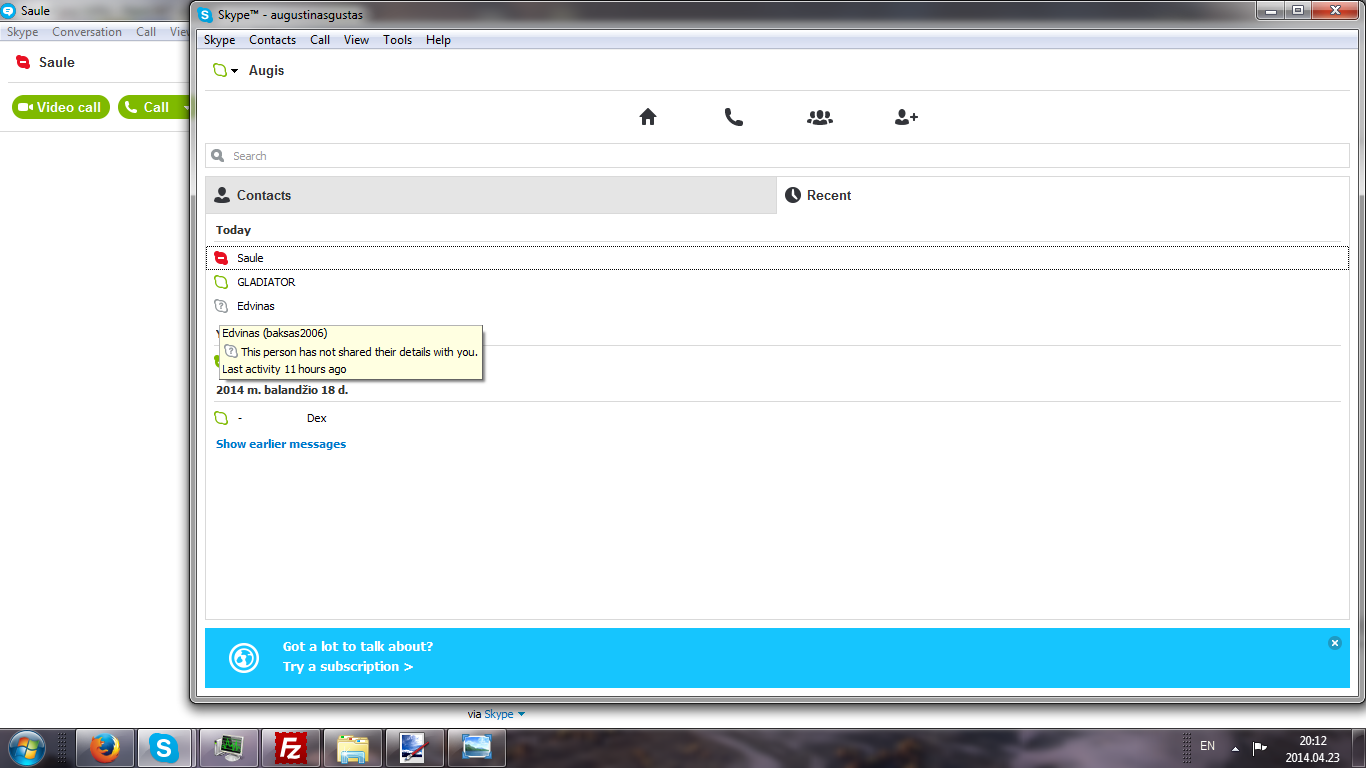Click the Add a contact icon
This screenshot has width=1366, height=768.
point(906,117)
